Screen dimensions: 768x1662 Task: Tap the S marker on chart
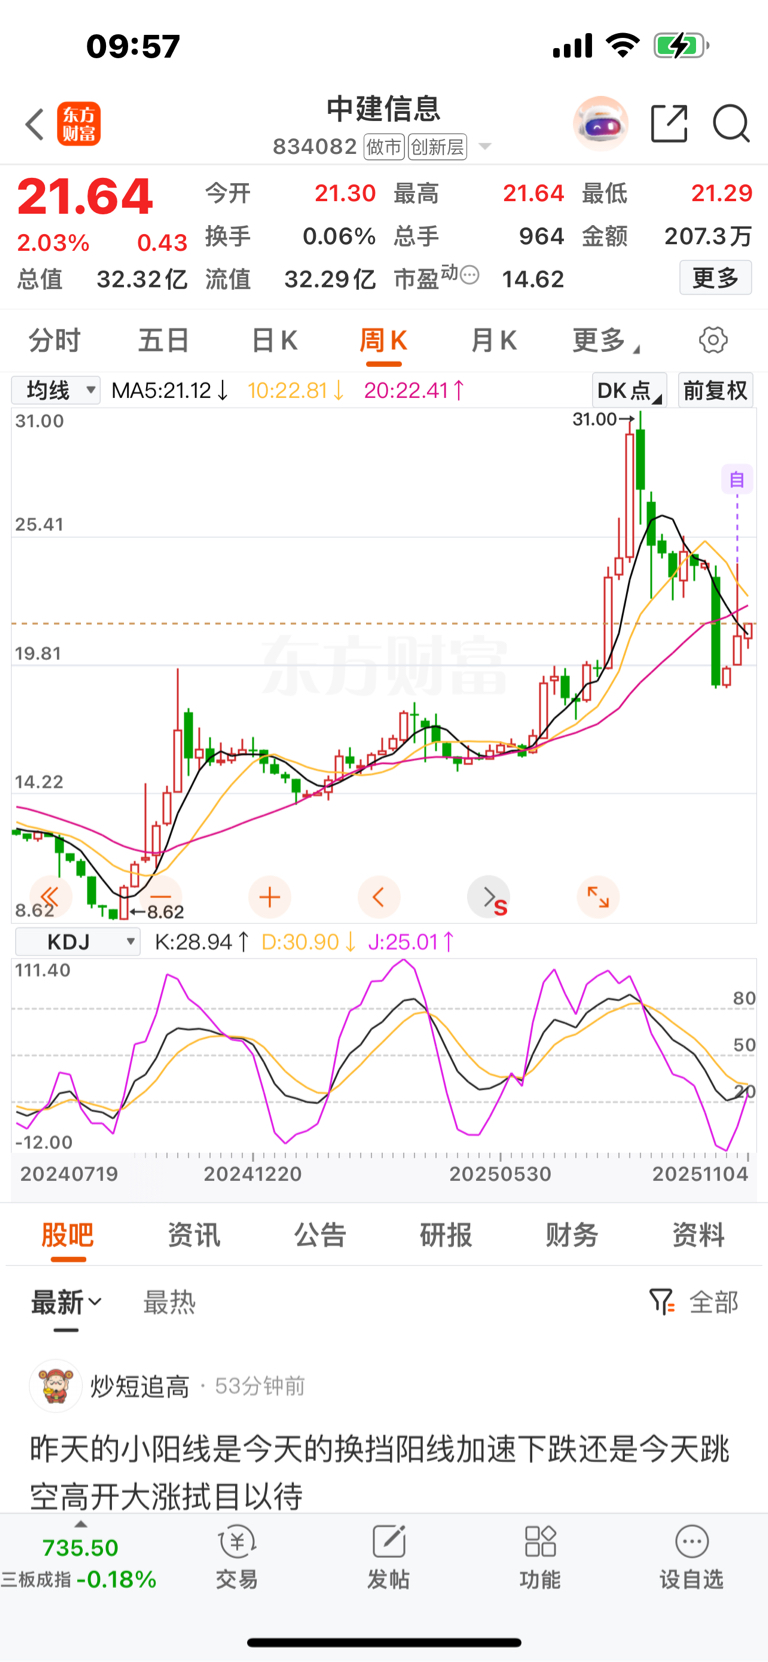(501, 908)
